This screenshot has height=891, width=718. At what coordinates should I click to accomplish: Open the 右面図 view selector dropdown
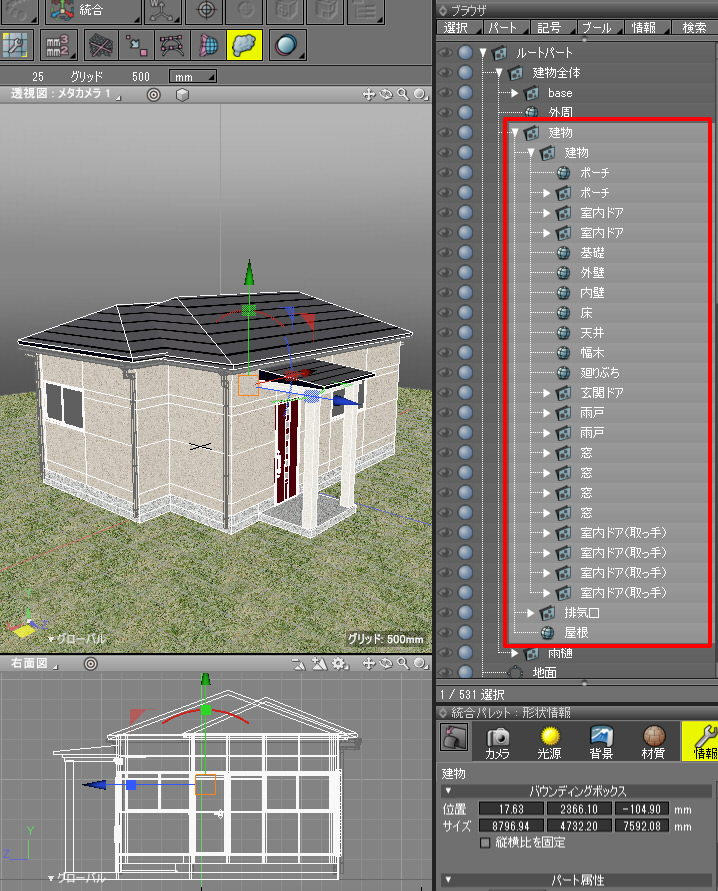click(34, 663)
